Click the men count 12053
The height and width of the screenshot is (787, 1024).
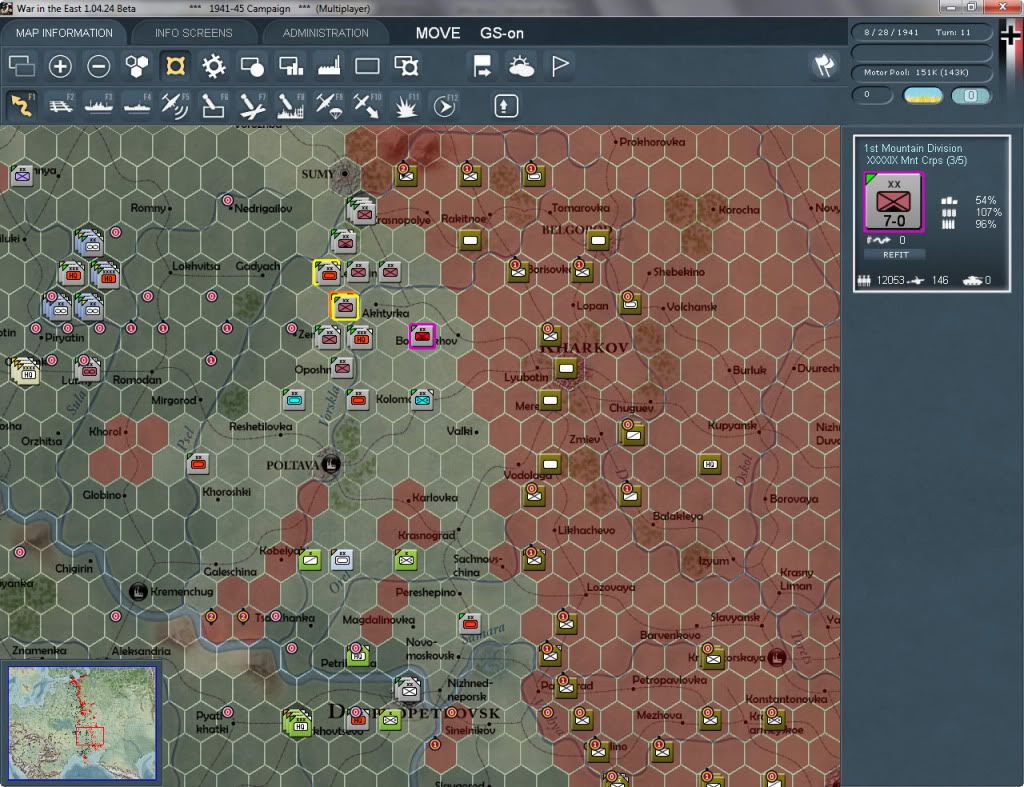click(890, 280)
